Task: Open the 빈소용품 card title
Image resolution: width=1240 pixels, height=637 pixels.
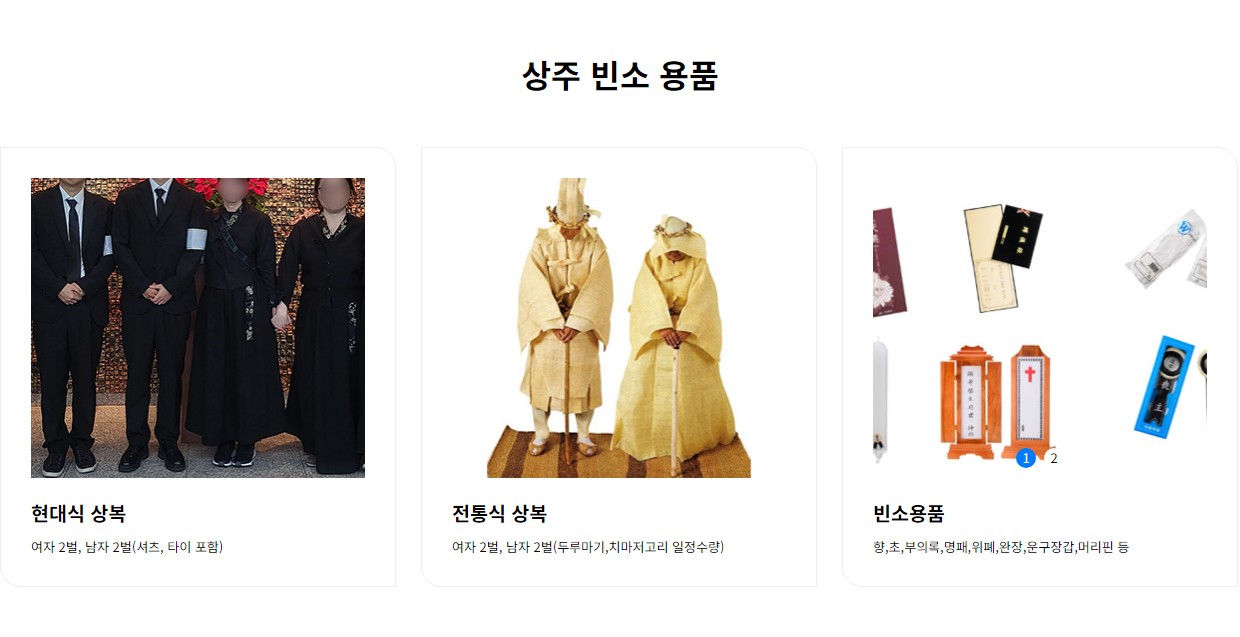Action: (908, 514)
